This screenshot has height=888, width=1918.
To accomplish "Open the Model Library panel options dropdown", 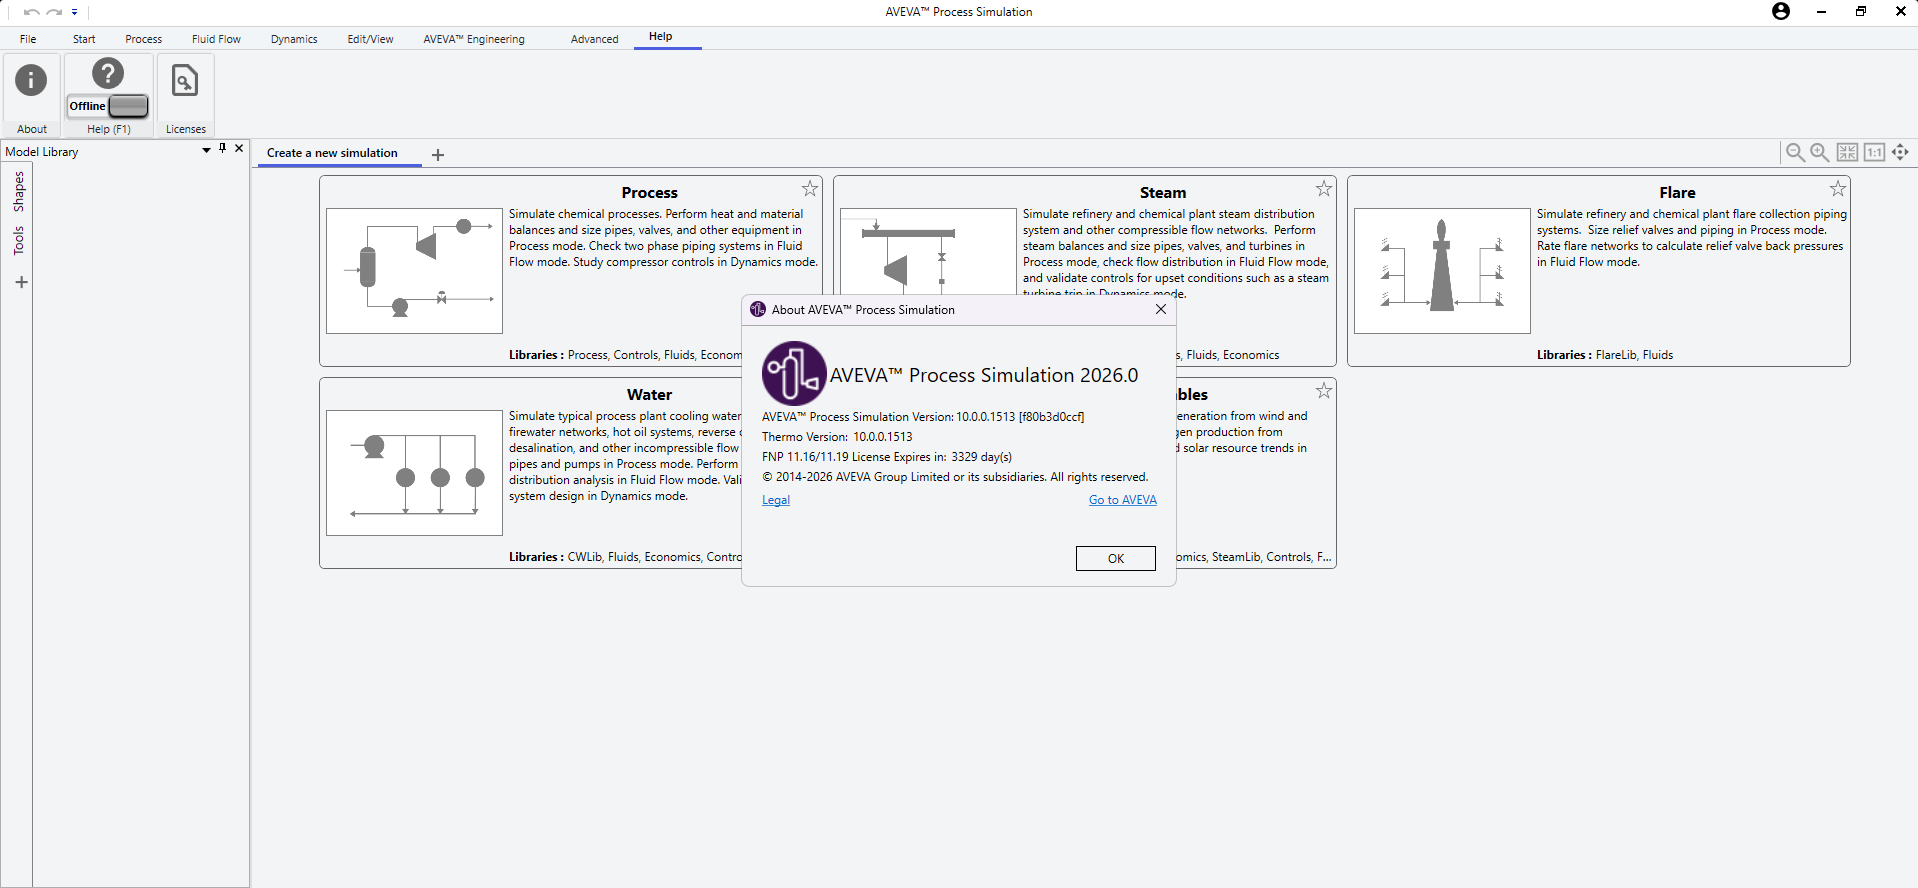I will pos(206,150).
